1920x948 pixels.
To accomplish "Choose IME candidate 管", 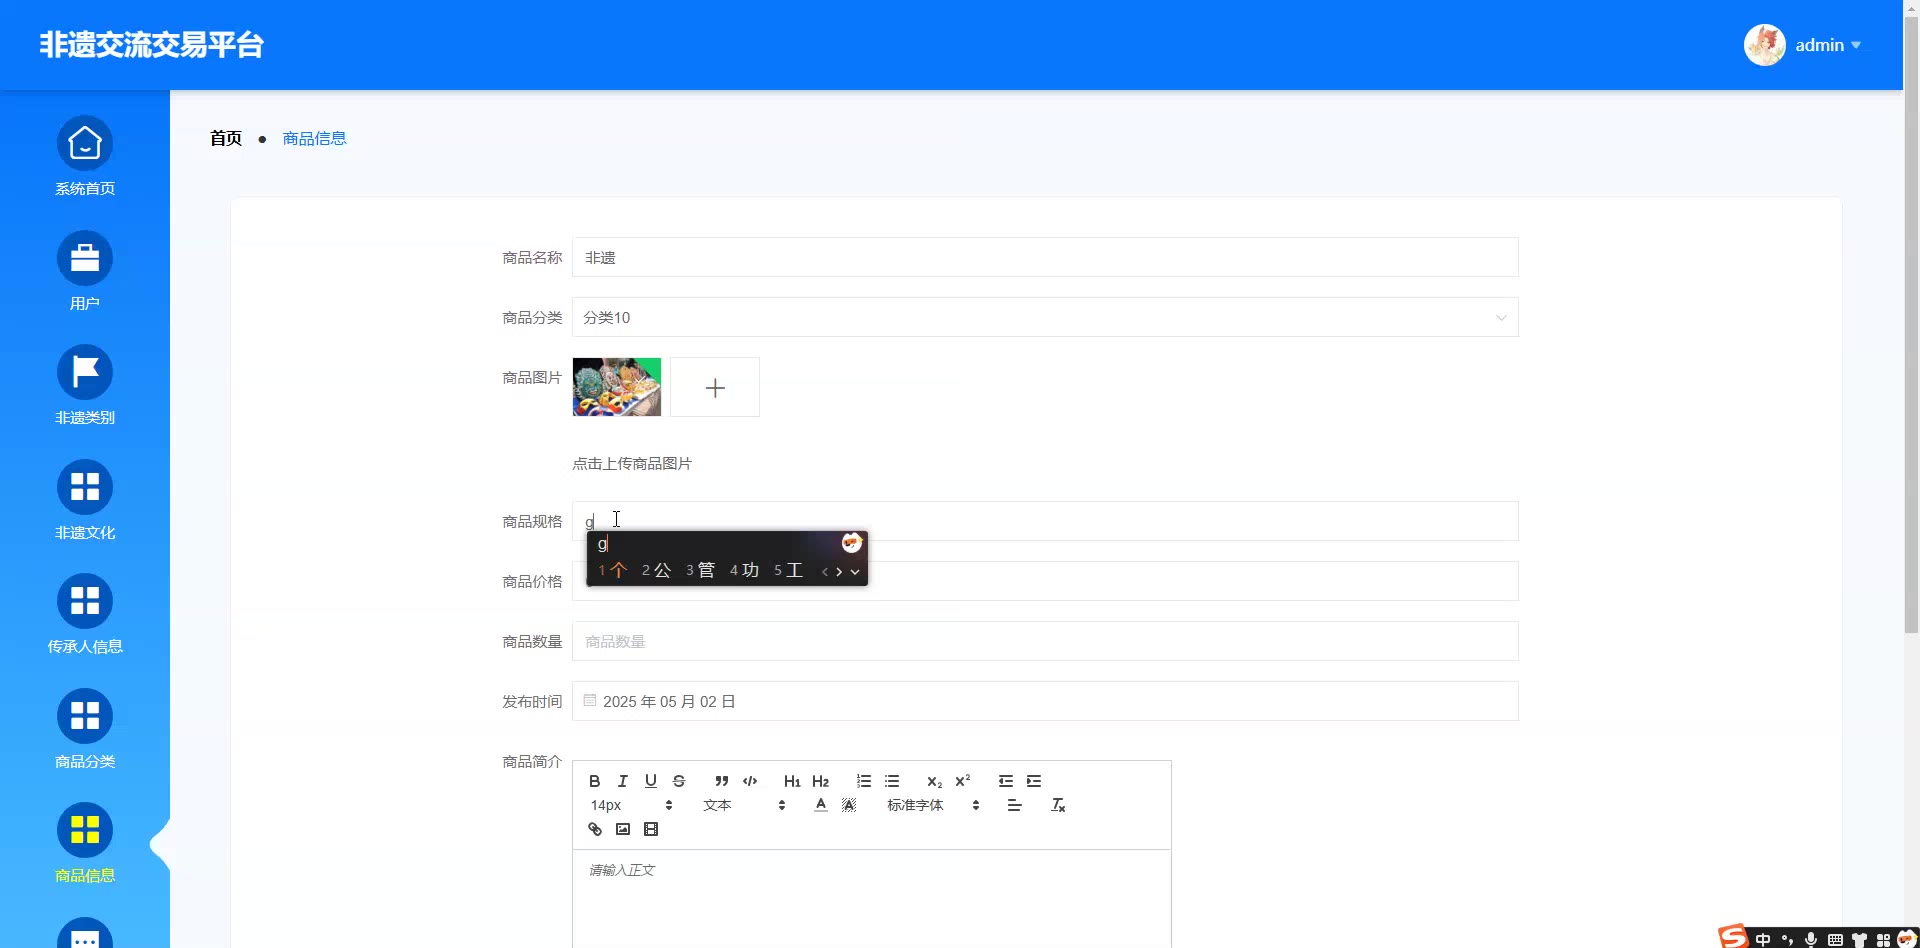I will 700,570.
